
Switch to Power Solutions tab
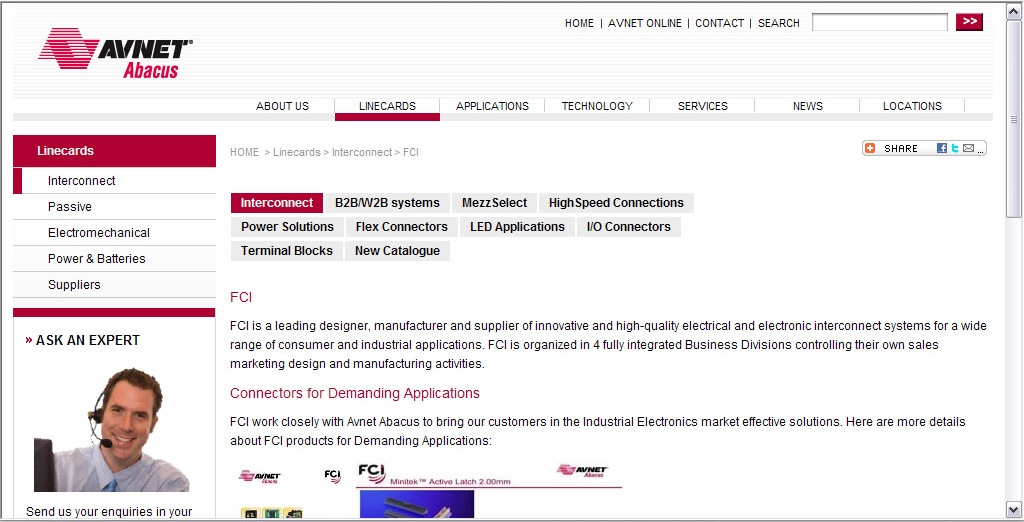[287, 227]
